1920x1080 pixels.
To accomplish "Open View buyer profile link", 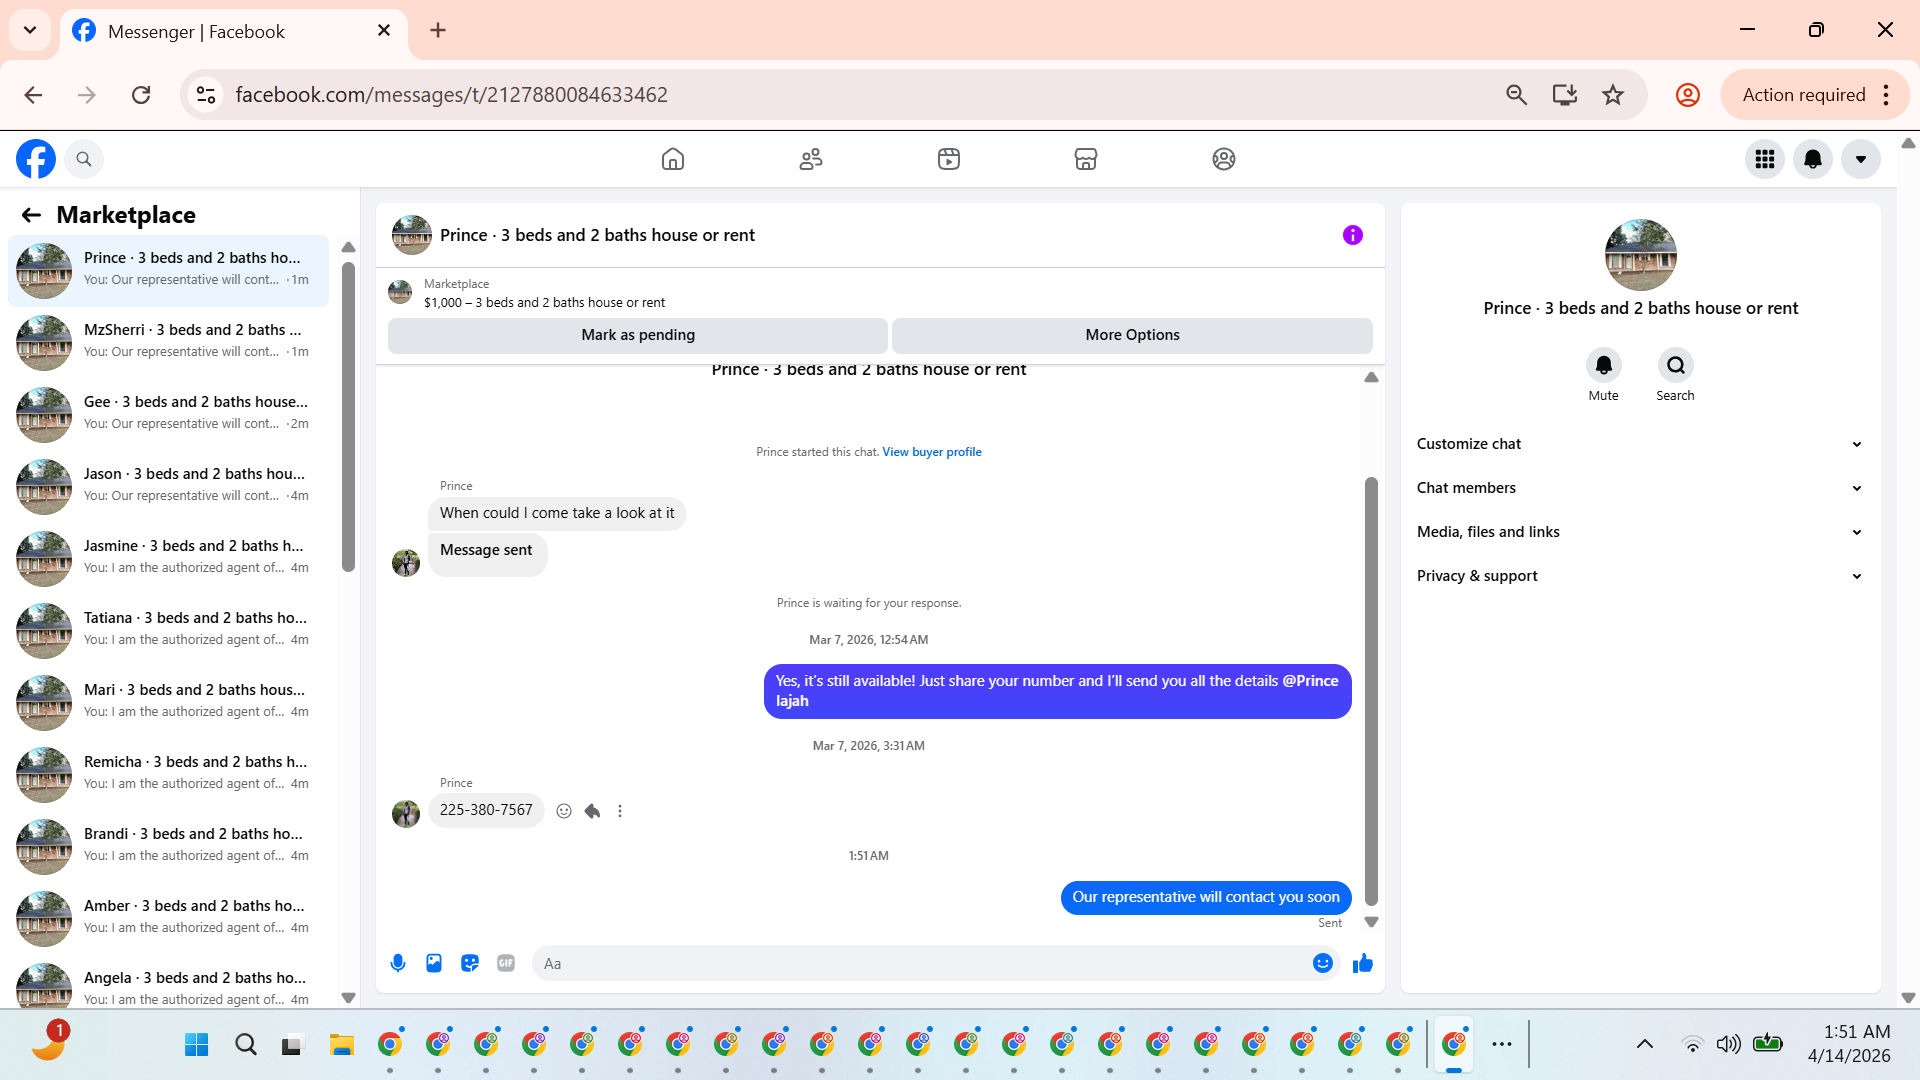I will [x=931, y=452].
